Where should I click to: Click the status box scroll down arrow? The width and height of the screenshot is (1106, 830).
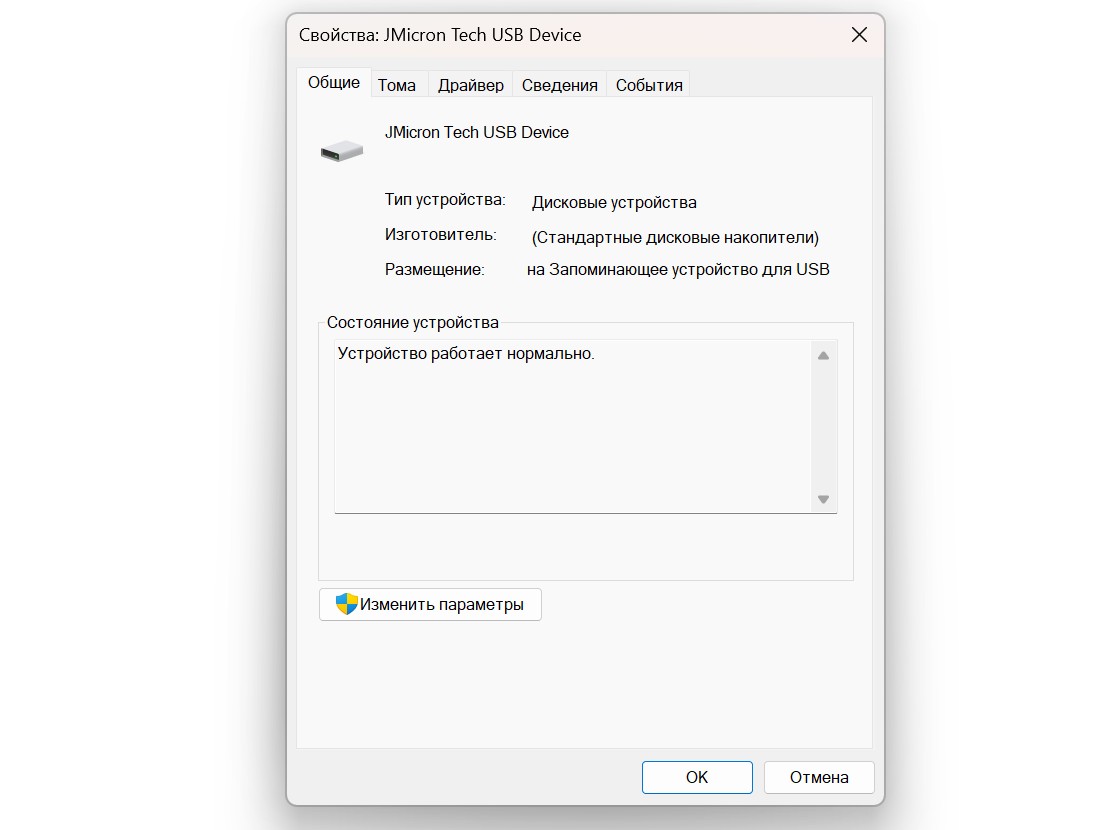point(823,499)
